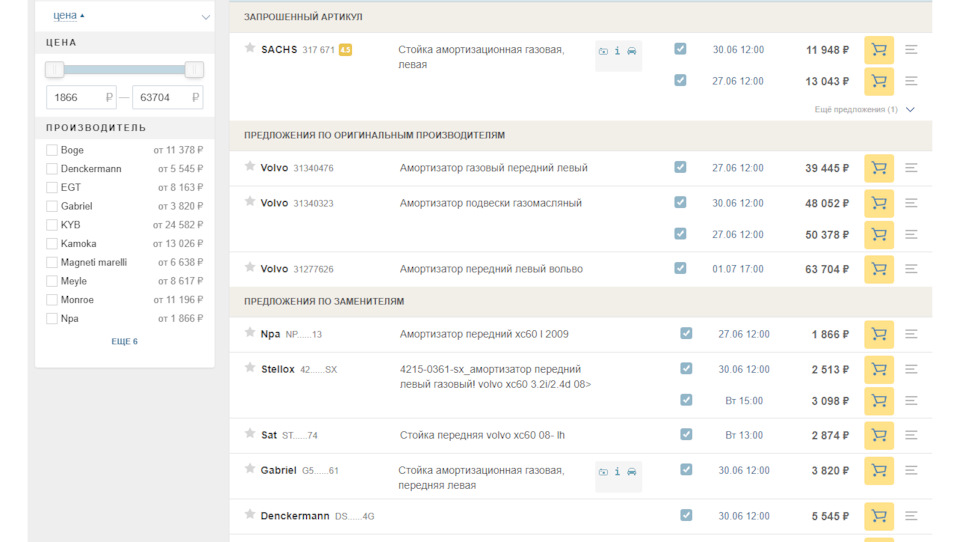Show the applicable car icon for the SACHS part
Viewport: 960px width, 542px height.
[632, 51]
